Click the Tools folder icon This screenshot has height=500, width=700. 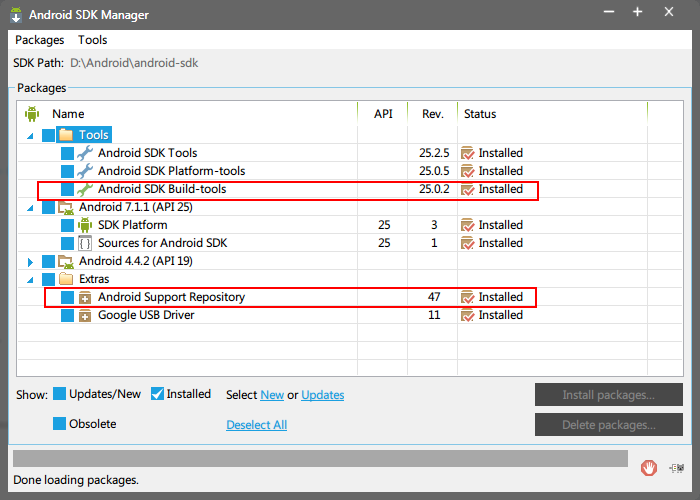(x=66, y=135)
